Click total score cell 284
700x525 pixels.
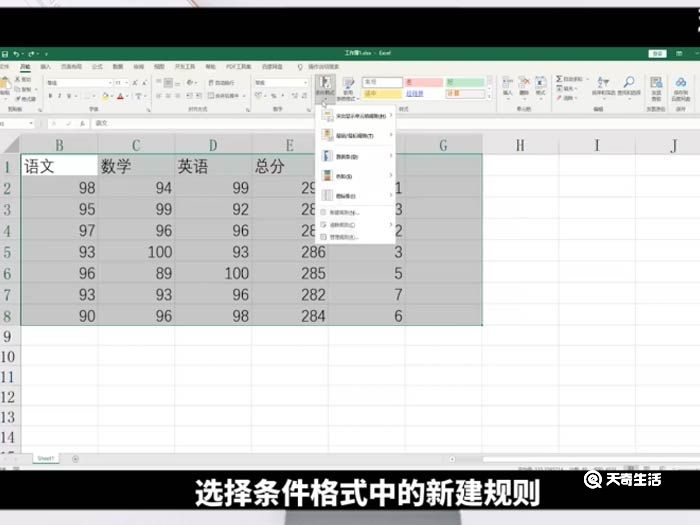[290, 316]
